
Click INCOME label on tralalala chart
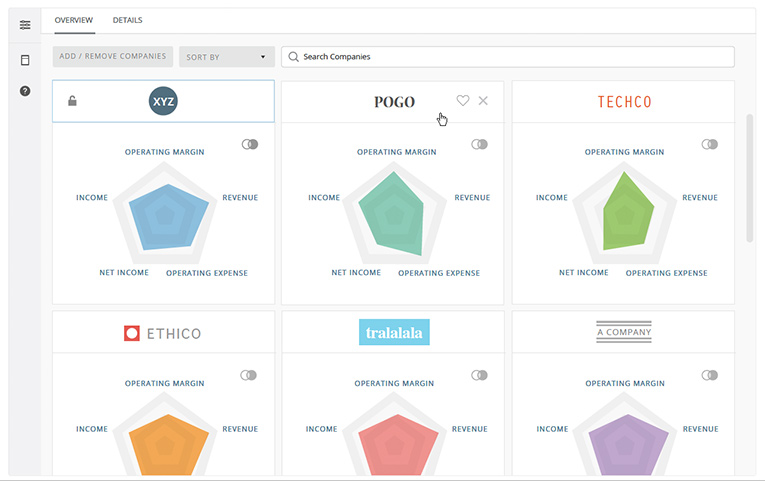pyautogui.click(x=322, y=429)
